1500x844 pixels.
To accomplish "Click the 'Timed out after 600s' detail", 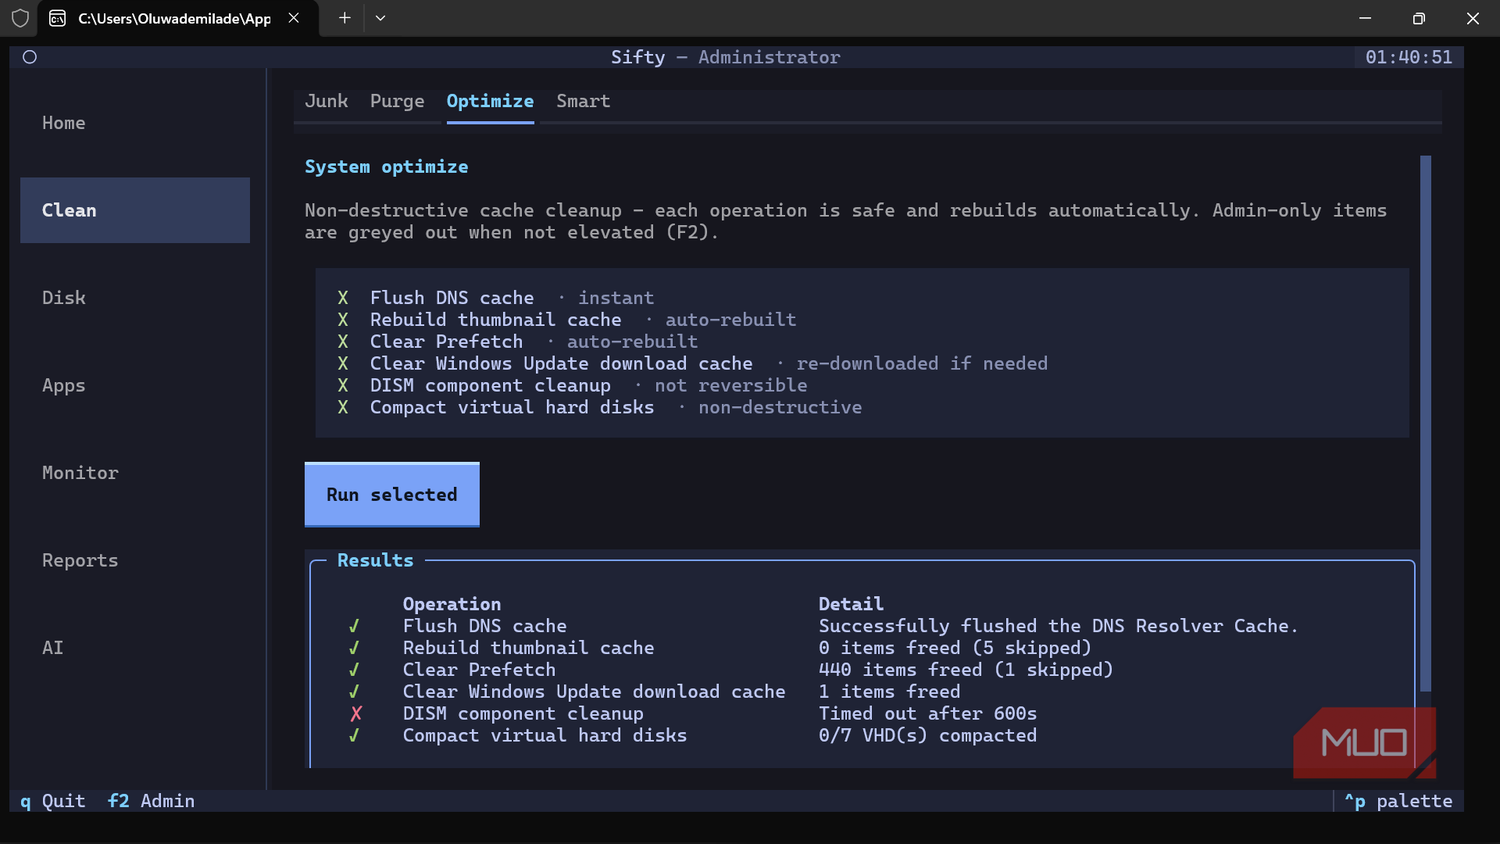I will (x=928, y=714).
